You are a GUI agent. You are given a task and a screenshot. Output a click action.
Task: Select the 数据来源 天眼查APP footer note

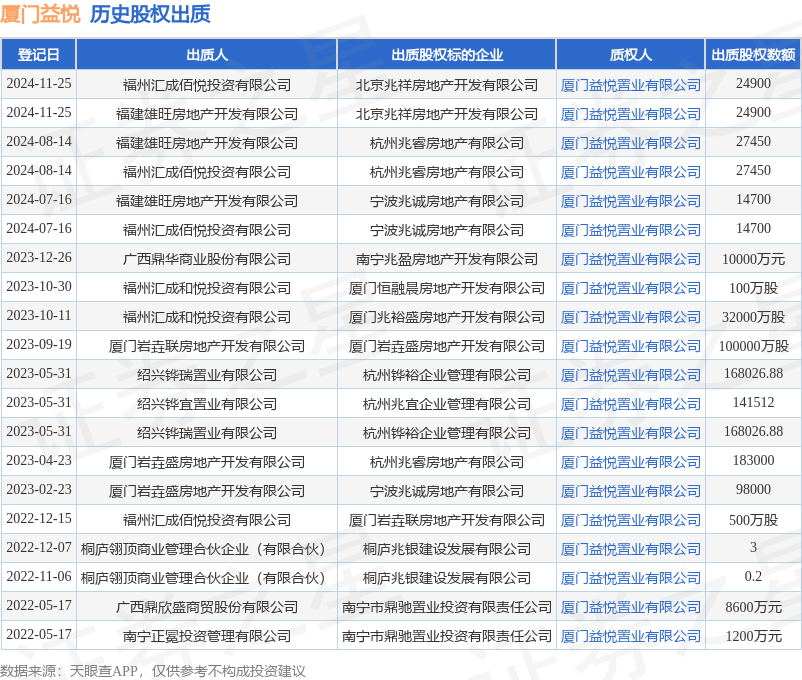tap(152, 671)
